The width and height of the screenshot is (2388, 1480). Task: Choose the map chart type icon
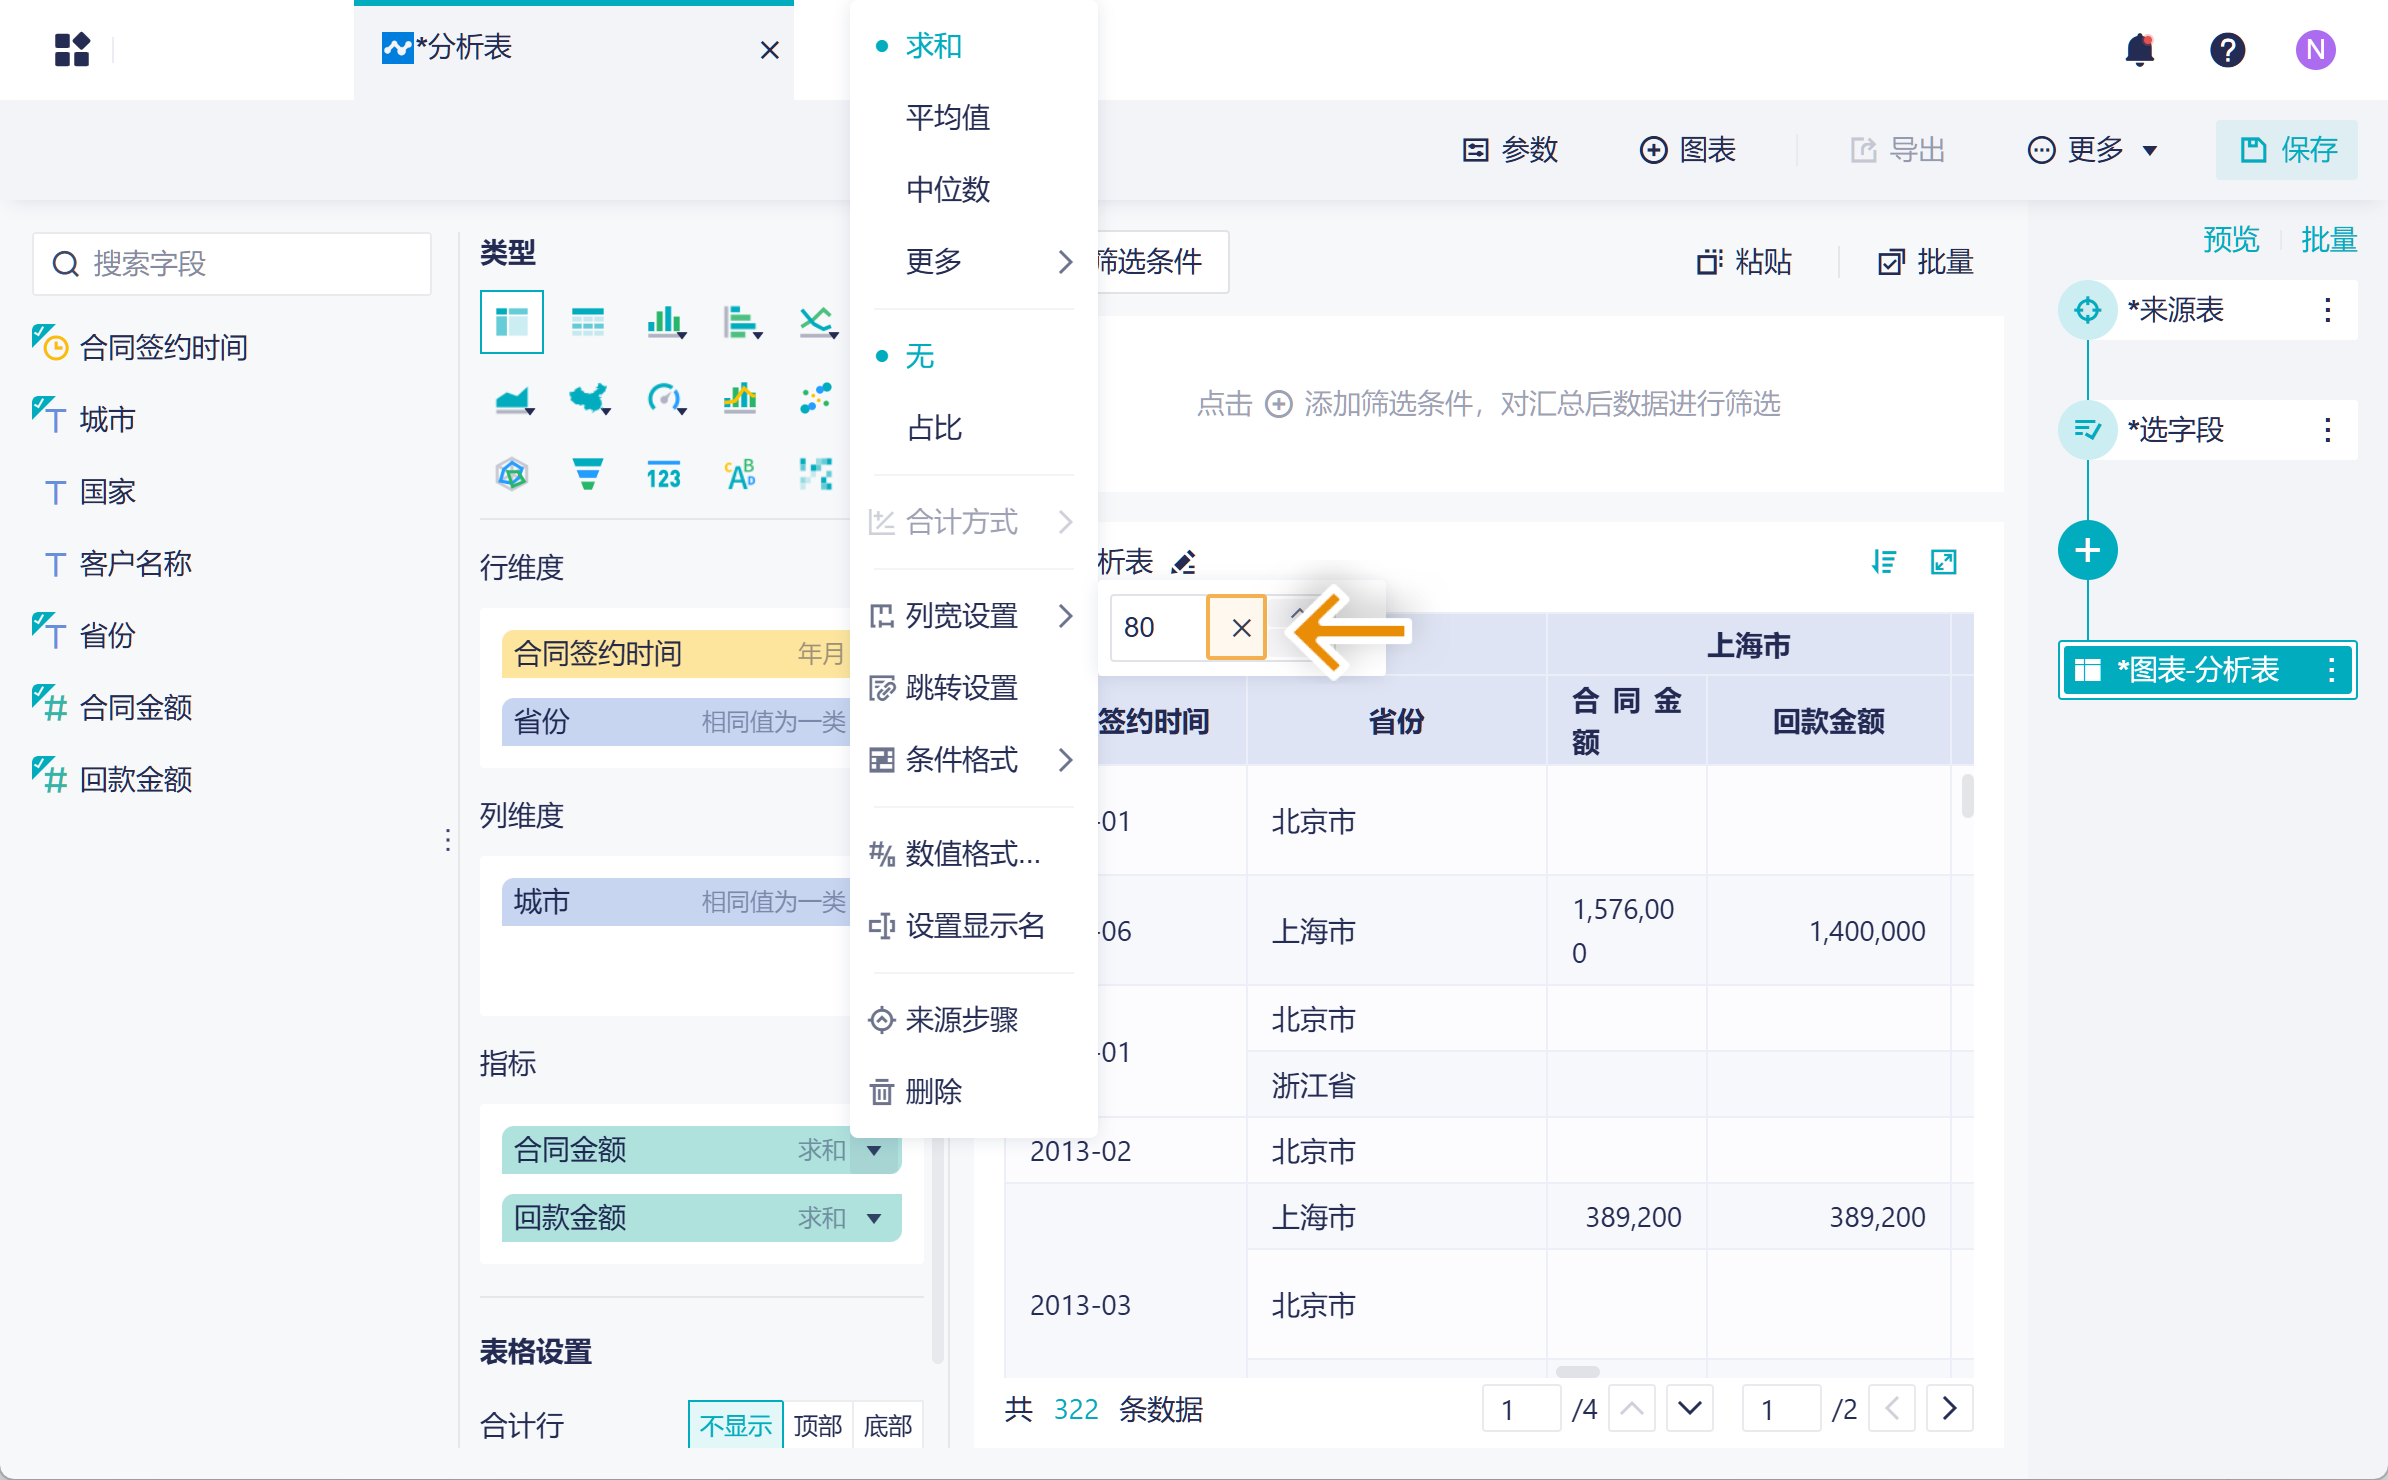(x=589, y=399)
